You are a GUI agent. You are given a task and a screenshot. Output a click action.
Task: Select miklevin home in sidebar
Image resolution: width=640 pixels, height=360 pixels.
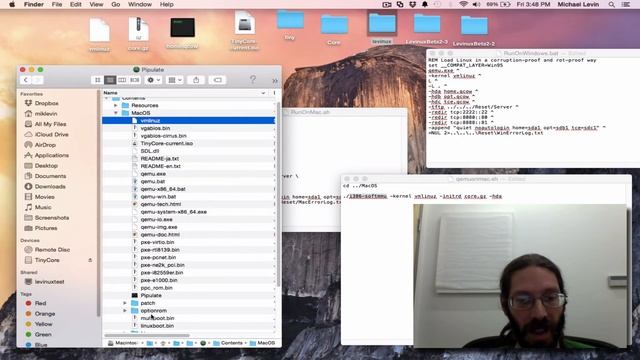[x=46, y=113]
